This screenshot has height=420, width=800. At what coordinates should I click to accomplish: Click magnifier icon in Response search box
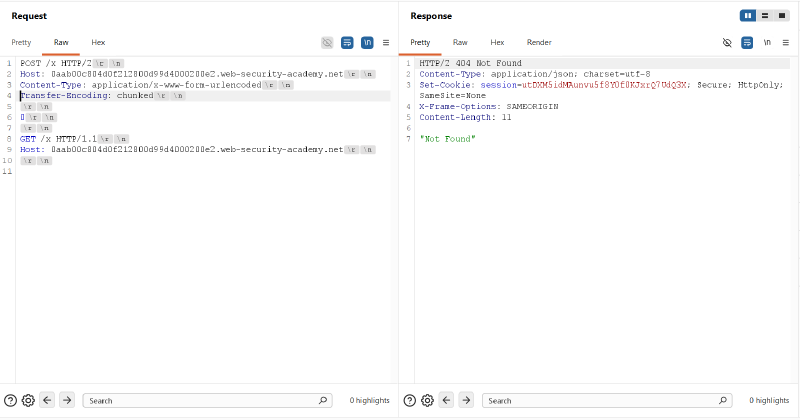click(x=723, y=401)
